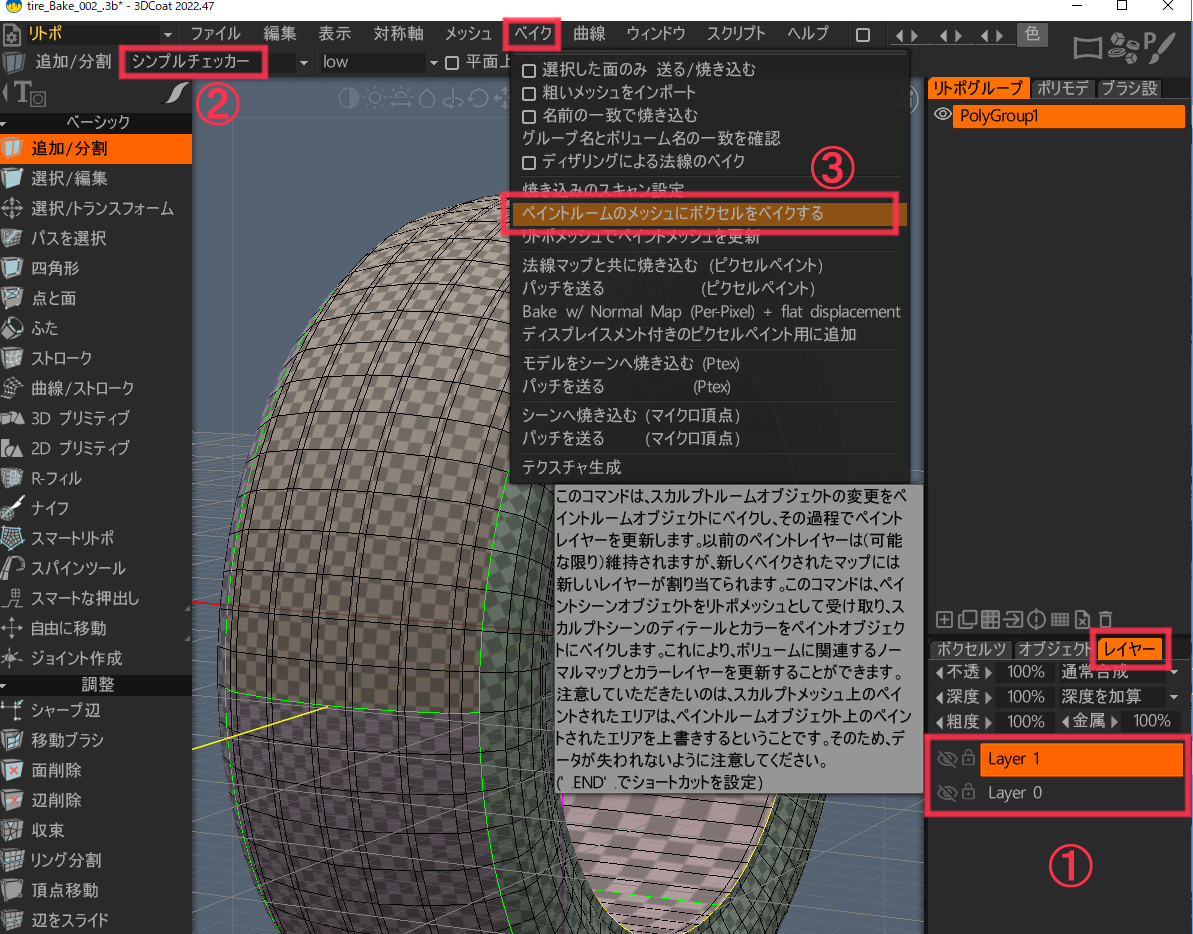Image resolution: width=1193 pixels, height=934 pixels.
Task: Toggle the 平面上 checkbox in toolbar
Action: 452,62
